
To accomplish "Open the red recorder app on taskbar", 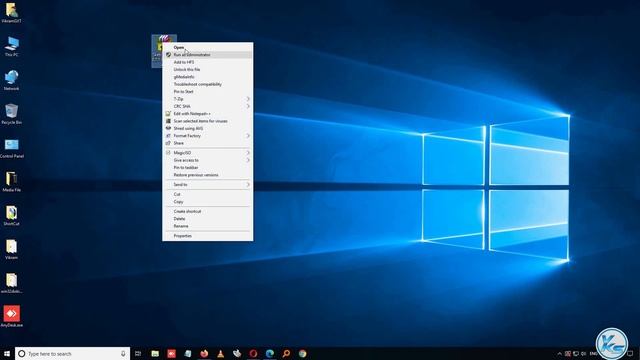I will point(171,353).
